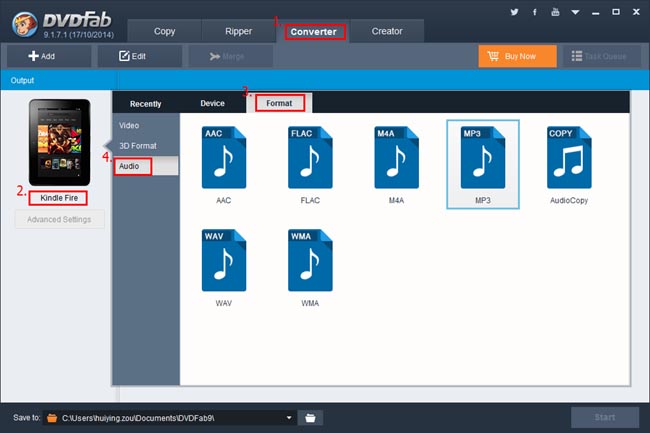Maximize the DVDFab window
Viewport: 650px width, 433px height.
[x=616, y=12]
